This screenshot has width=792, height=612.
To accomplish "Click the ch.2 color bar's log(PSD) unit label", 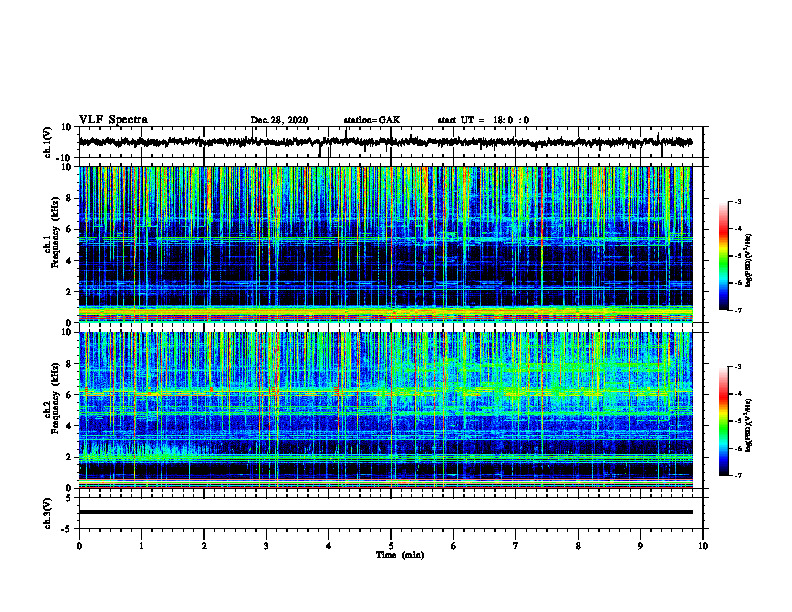I will (x=748, y=425).
